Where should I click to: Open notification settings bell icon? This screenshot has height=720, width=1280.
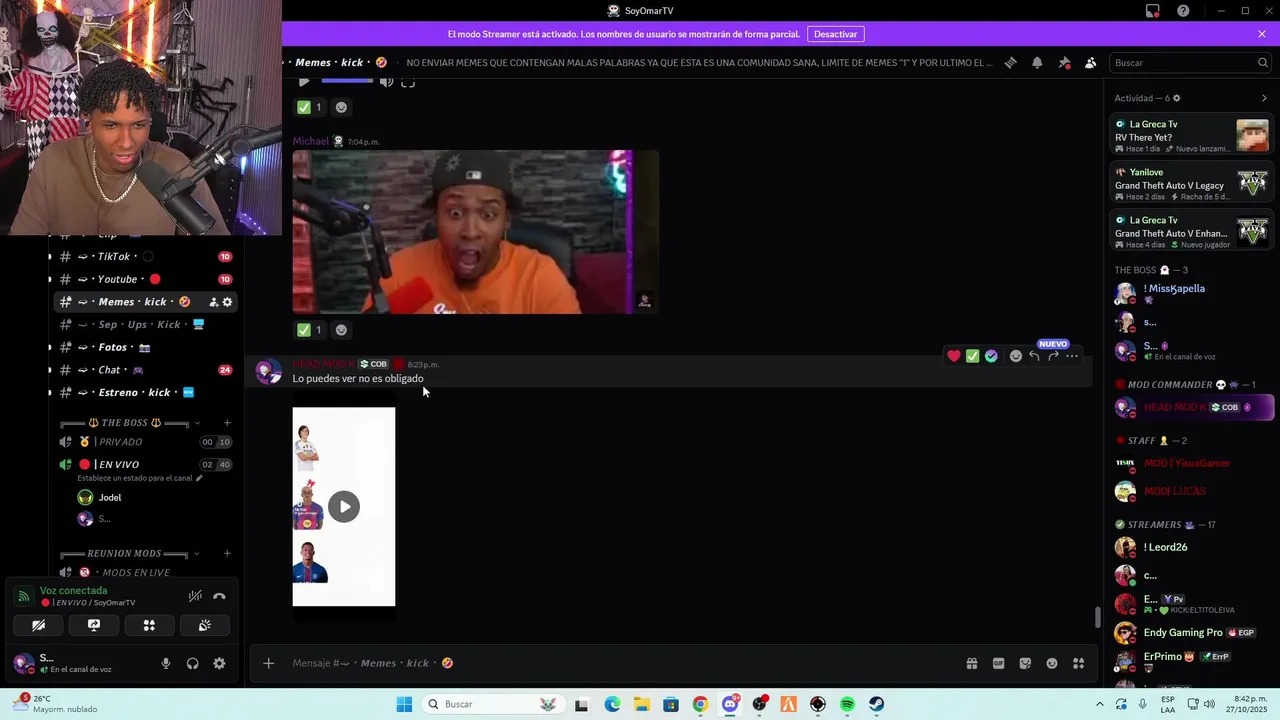(1037, 63)
